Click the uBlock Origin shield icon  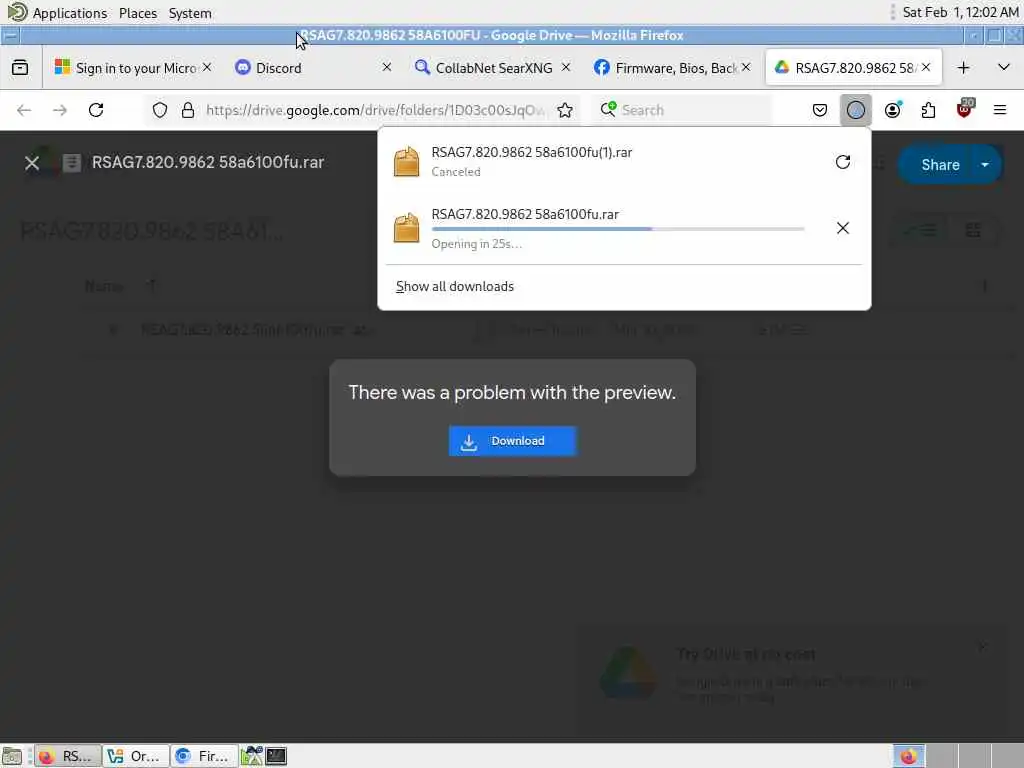965,109
